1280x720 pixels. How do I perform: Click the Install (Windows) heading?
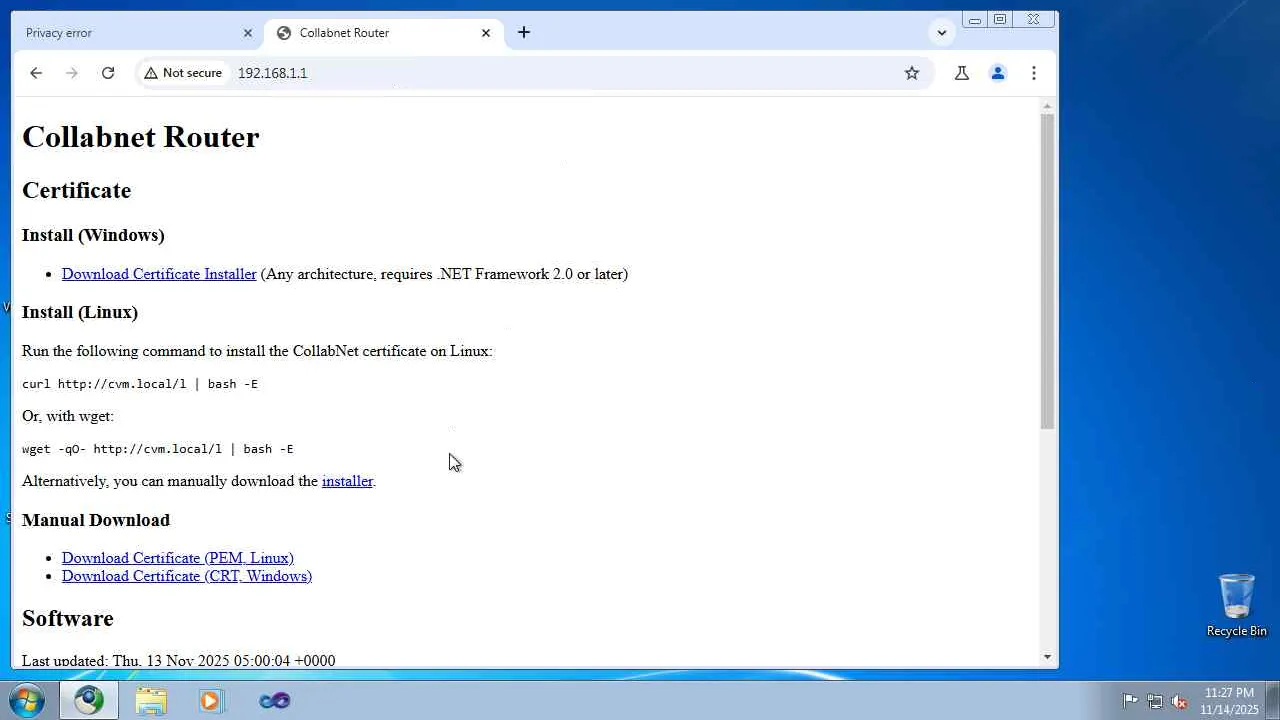point(93,235)
